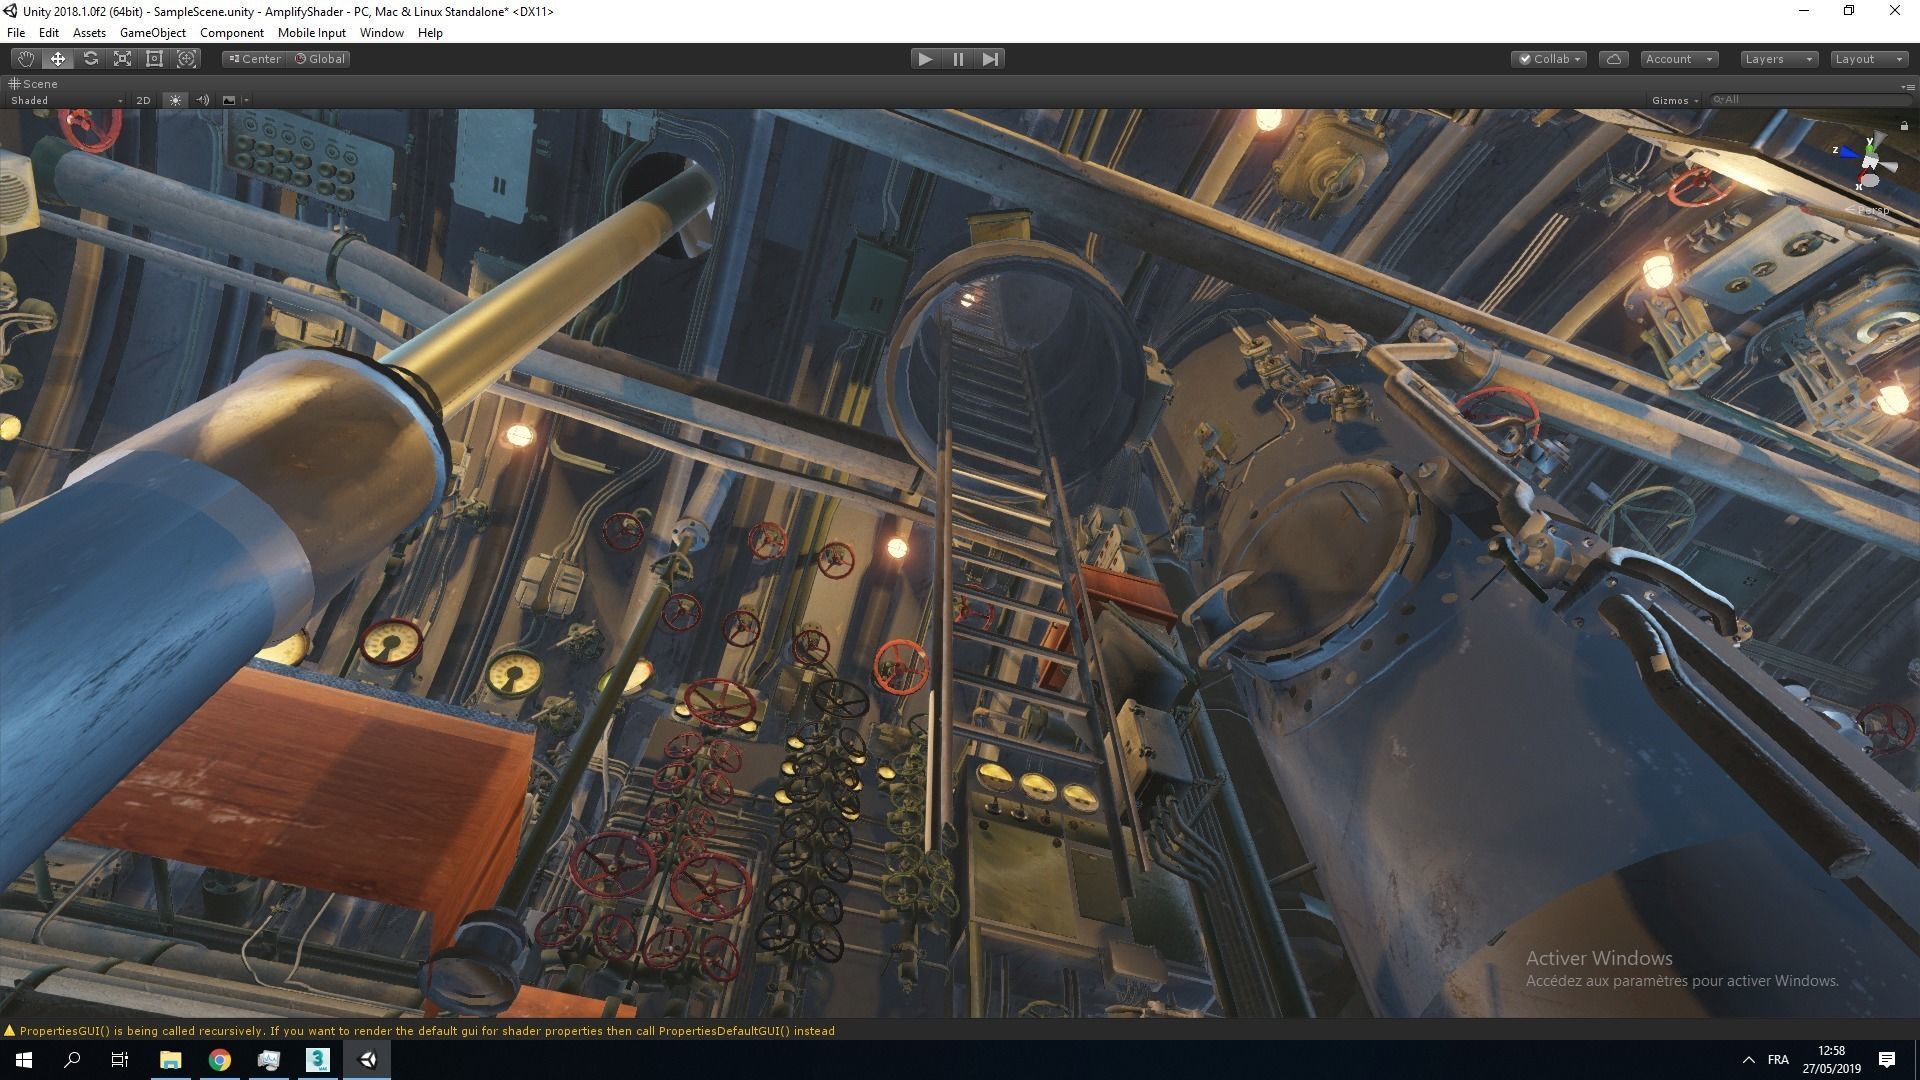The width and height of the screenshot is (1920, 1080).
Task: Select the Hand tool
Action: pos(25,59)
